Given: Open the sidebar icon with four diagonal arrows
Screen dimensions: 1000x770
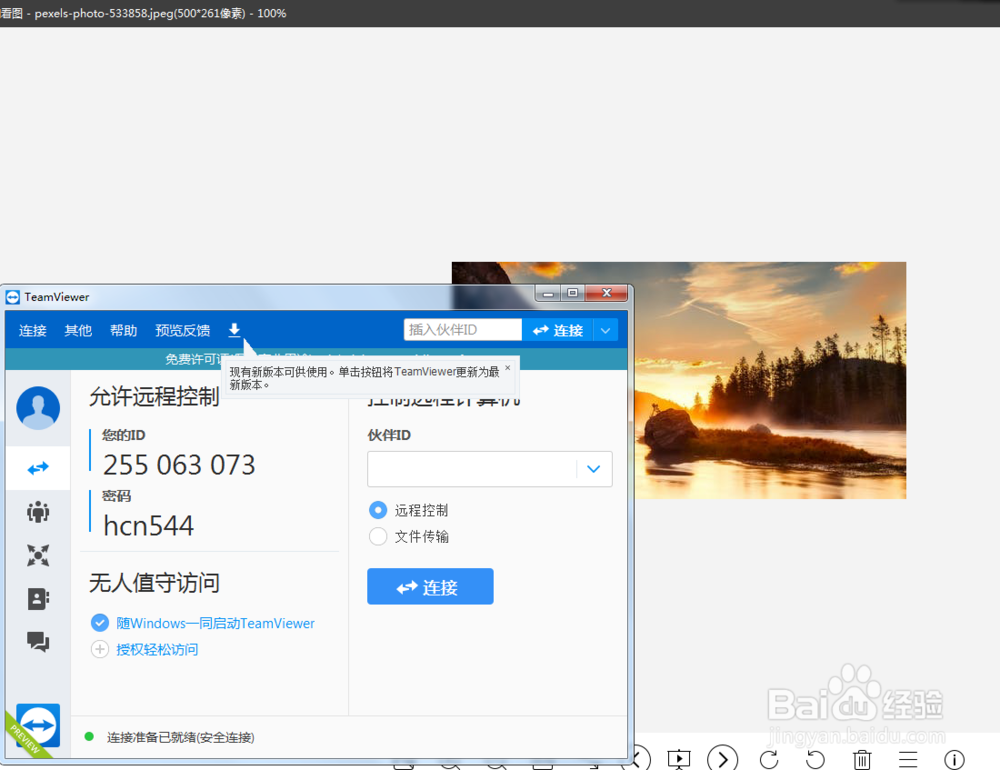Looking at the screenshot, I should (x=38, y=556).
